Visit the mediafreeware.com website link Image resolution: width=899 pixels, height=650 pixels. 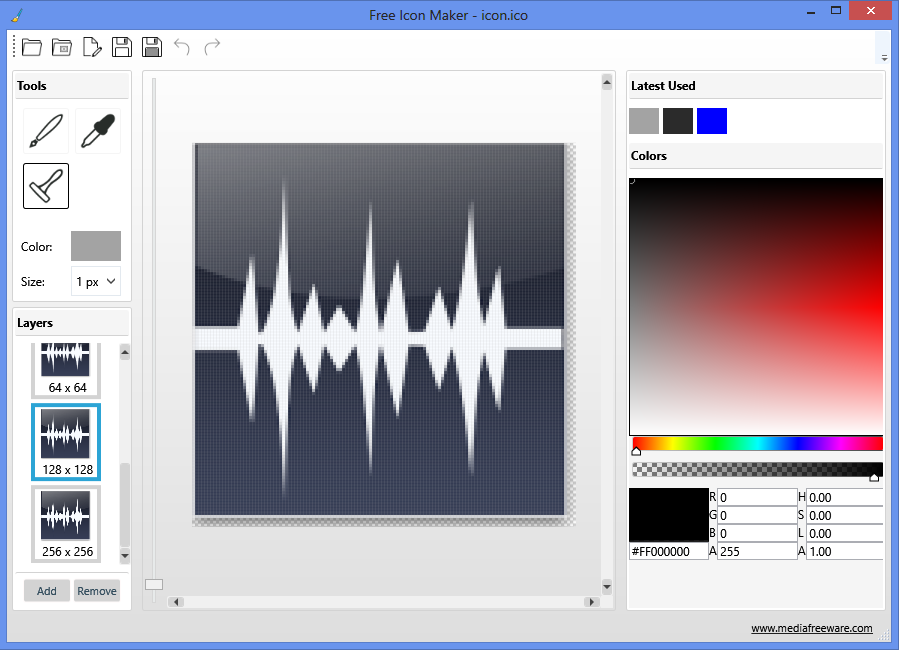click(812, 628)
